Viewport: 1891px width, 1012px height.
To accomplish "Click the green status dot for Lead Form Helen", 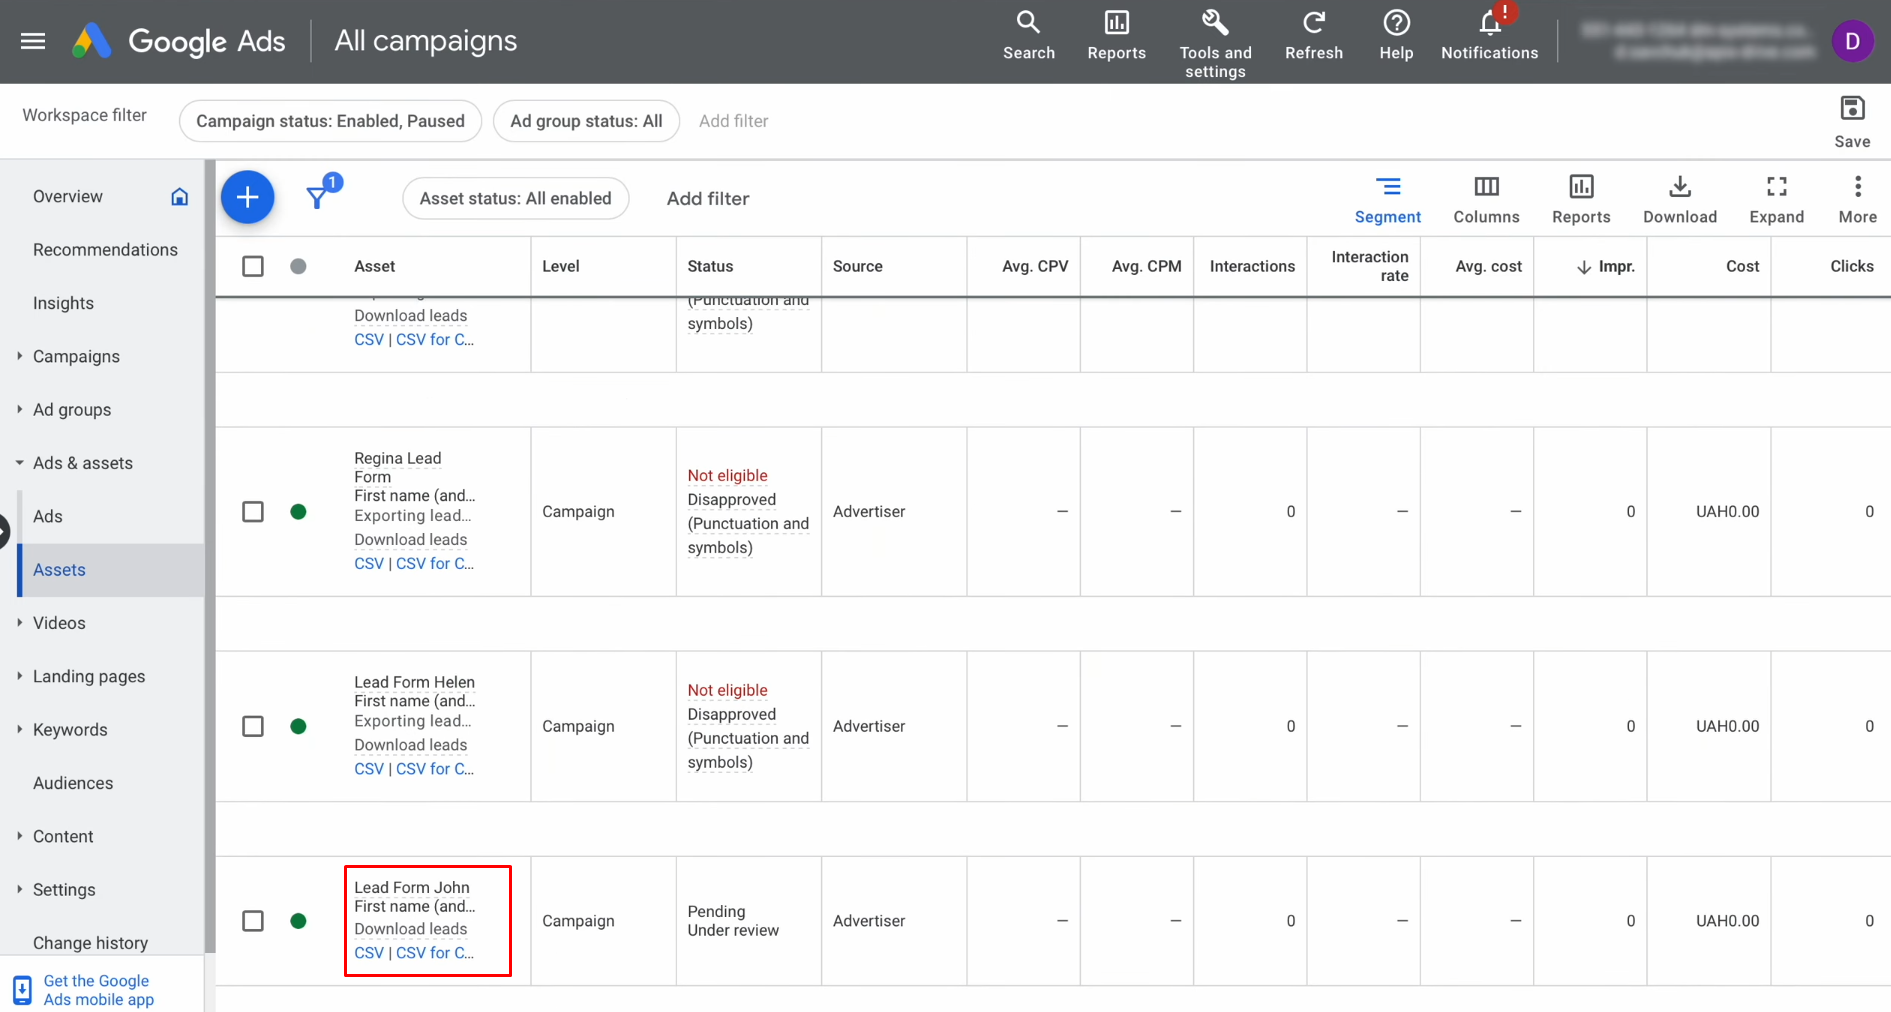I will (x=298, y=726).
